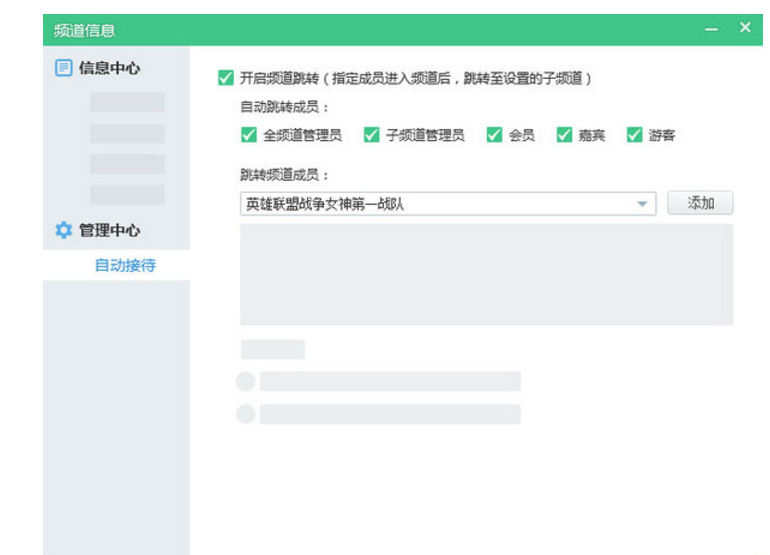
Task: Click the 管理中心 gear icon
Action: click(x=63, y=230)
